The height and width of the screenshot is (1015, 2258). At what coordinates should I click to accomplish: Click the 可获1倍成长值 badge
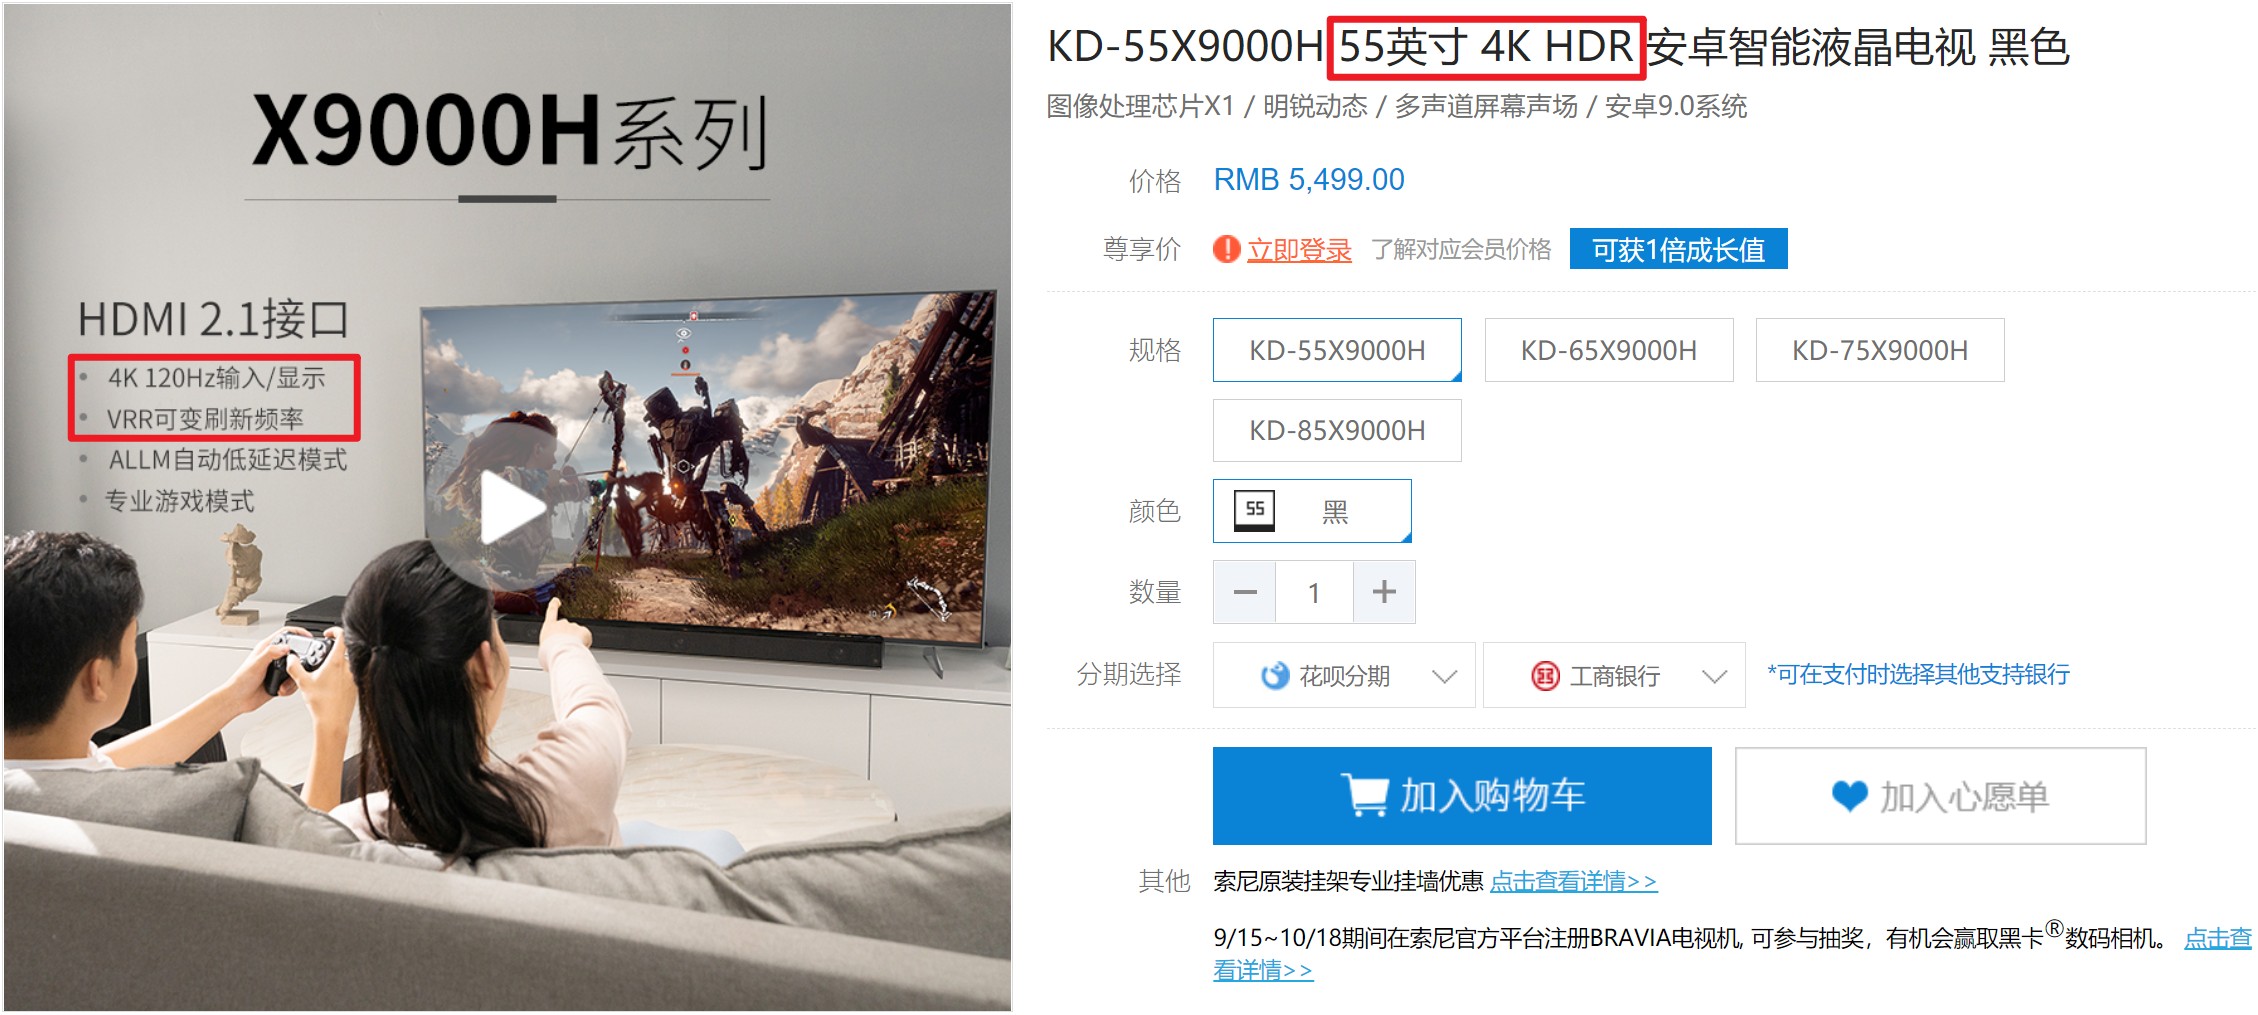(1678, 249)
